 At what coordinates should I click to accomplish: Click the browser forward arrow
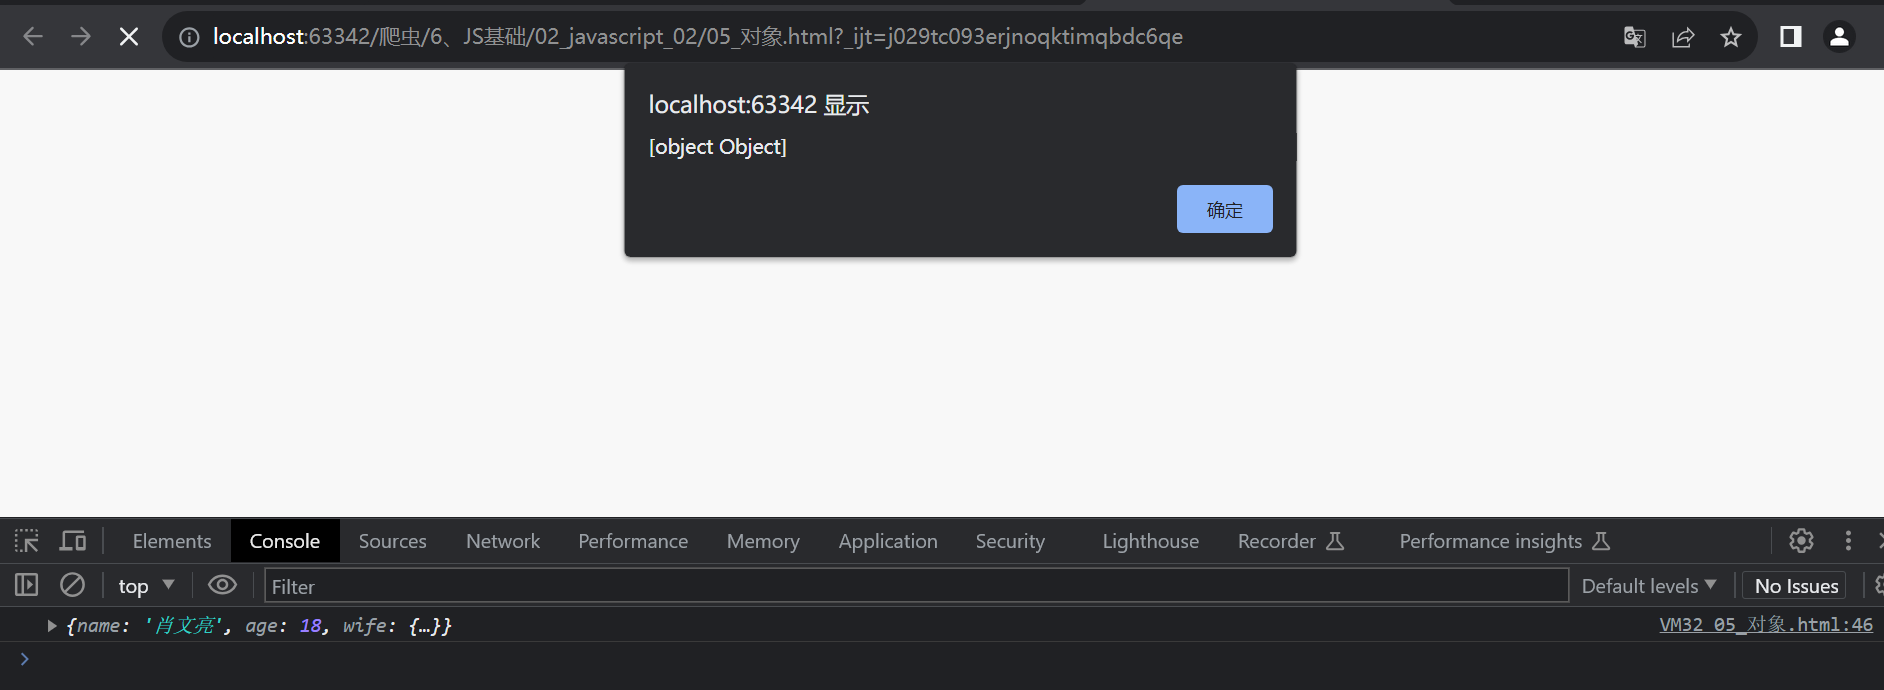pyautogui.click(x=81, y=37)
